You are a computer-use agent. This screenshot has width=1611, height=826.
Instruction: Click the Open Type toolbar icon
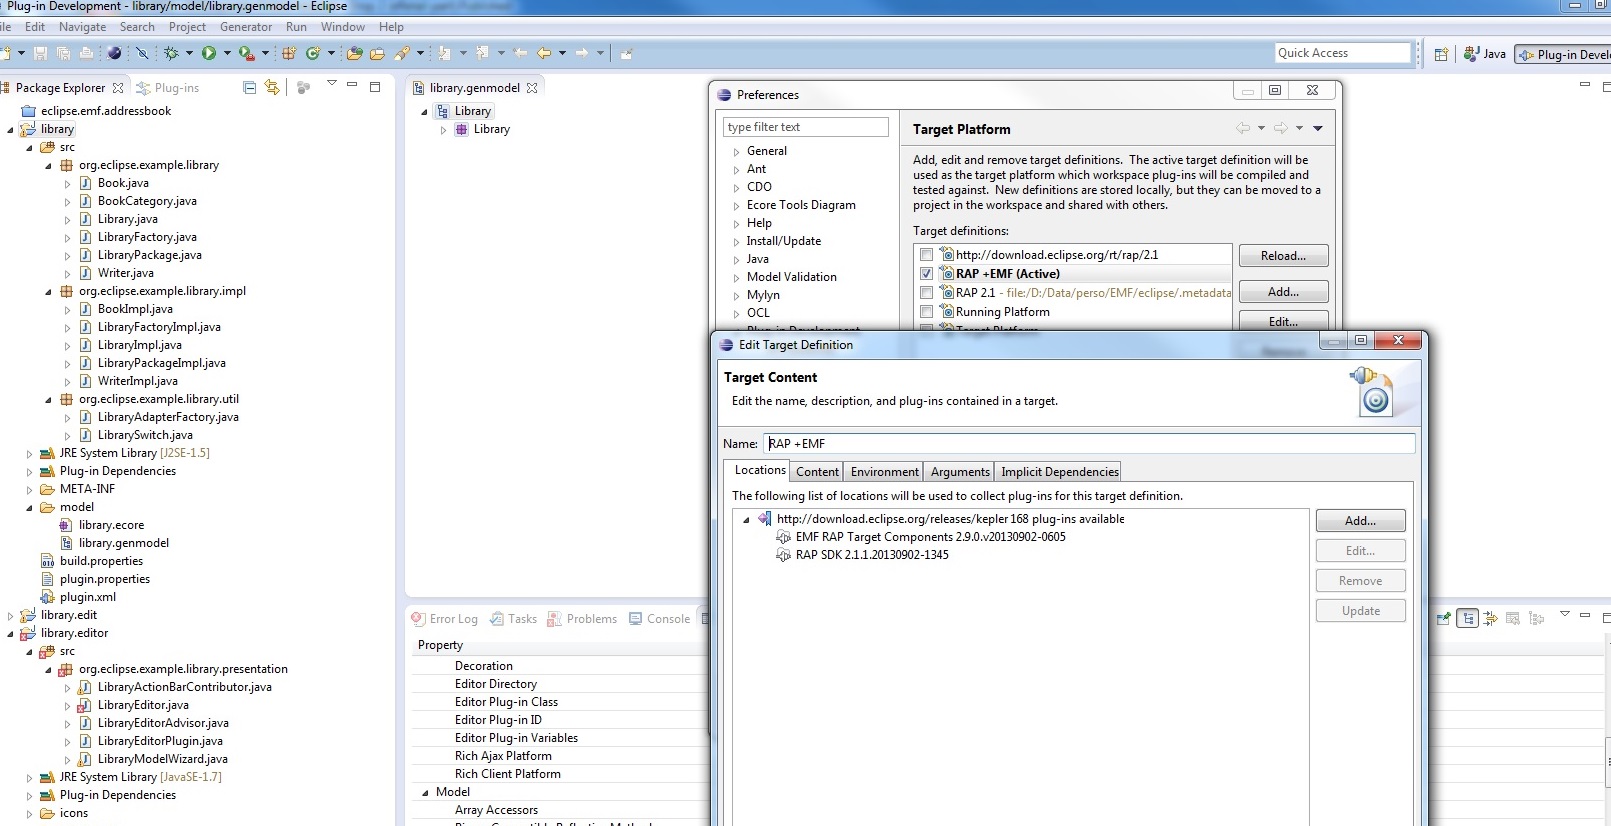pyautogui.click(x=355, y=53)
